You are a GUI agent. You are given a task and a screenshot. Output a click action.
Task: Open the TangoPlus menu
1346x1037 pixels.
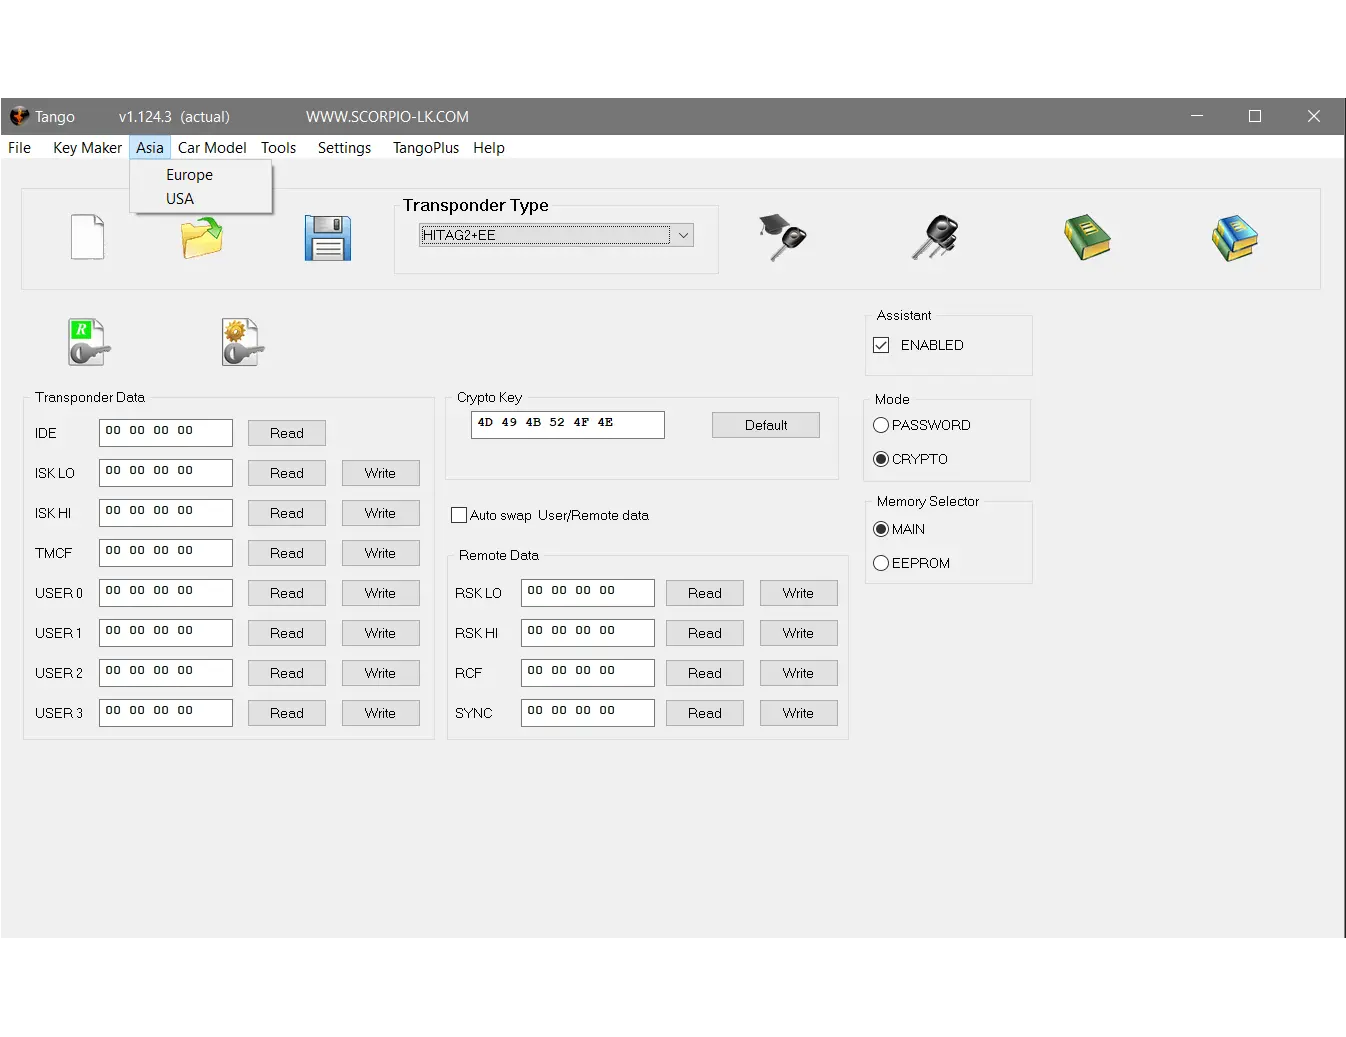tap(426, 148)
